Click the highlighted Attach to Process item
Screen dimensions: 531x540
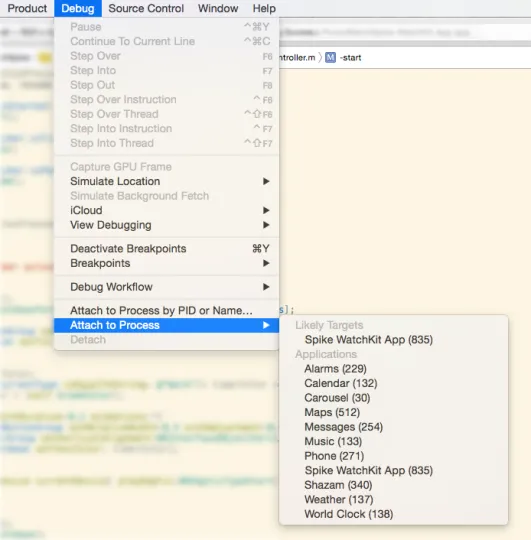167,325
